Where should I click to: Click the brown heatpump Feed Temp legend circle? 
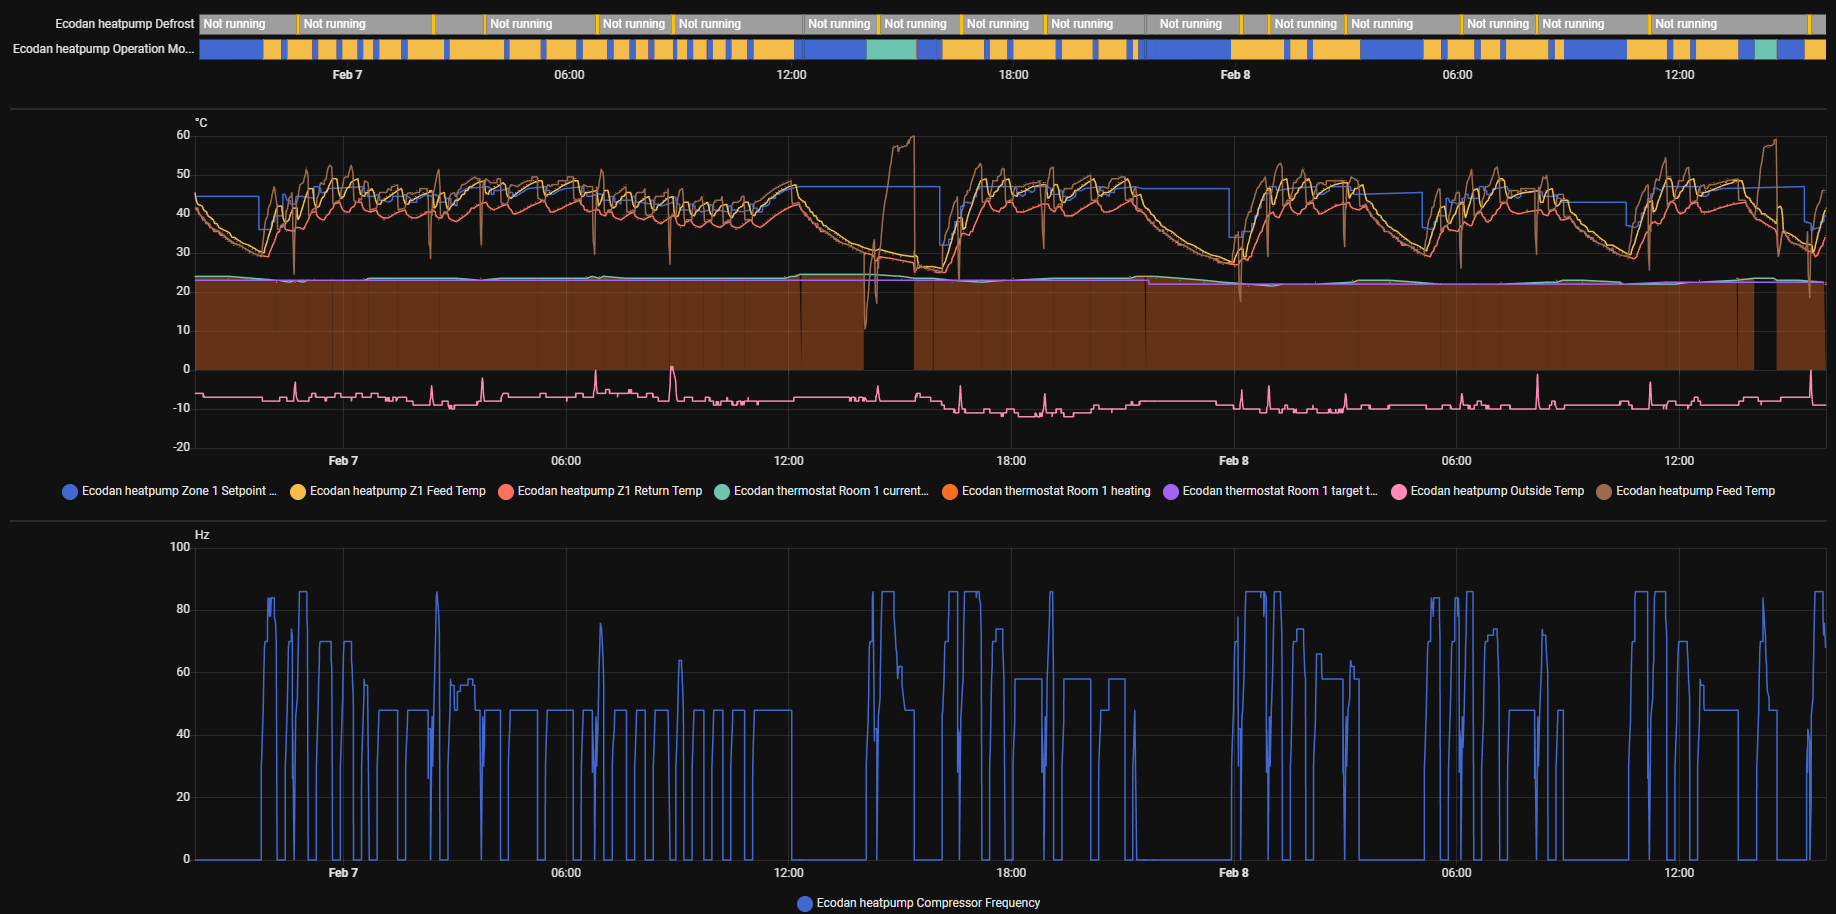(x=1604, y=492)
